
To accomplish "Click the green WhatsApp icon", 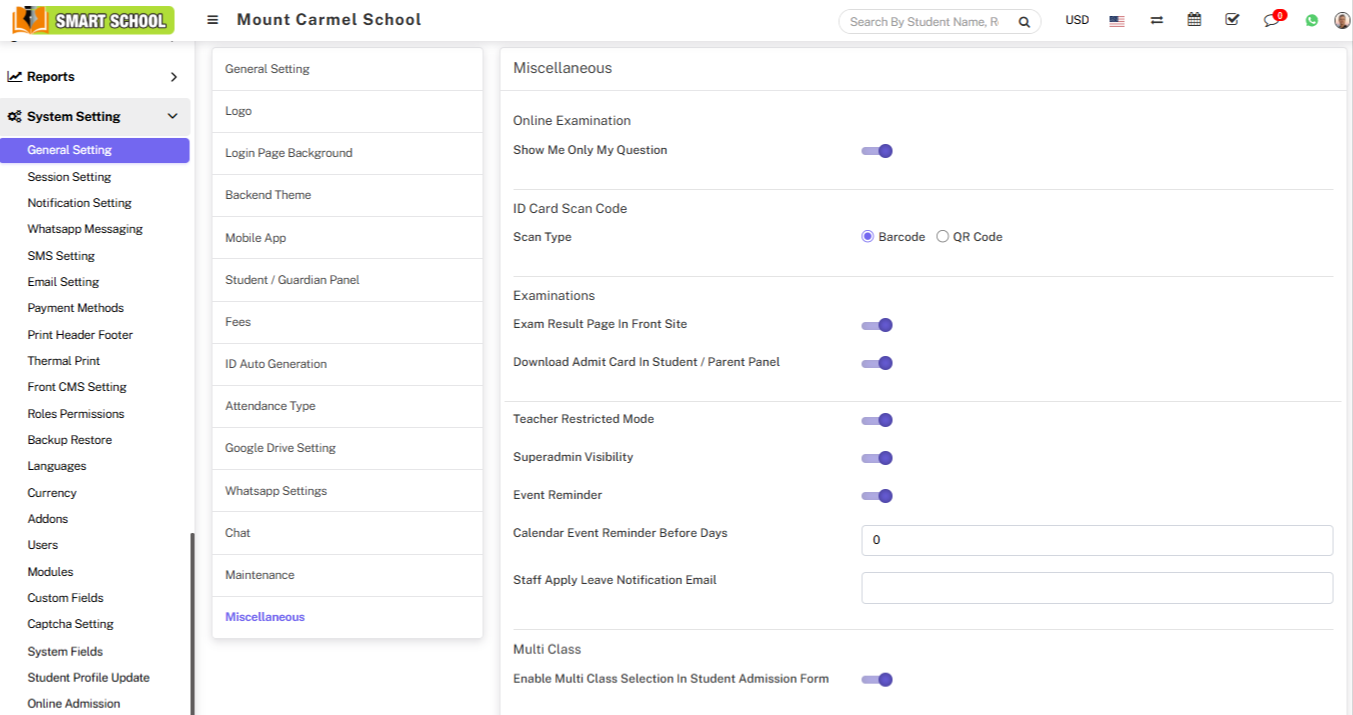I will point(1312,21).
